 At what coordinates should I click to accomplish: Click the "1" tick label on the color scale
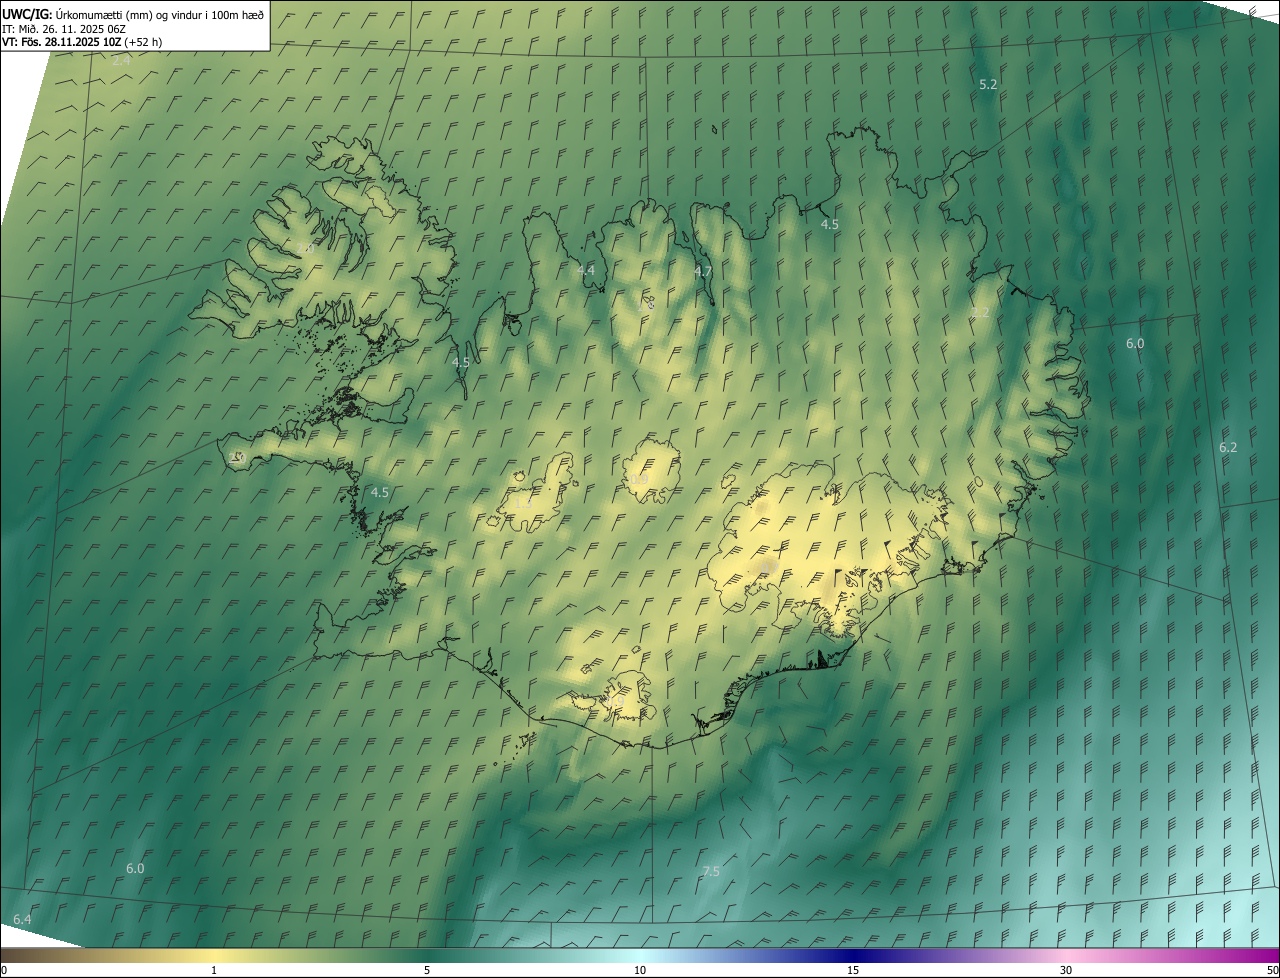pyautogui.click(x=214, y=971)
